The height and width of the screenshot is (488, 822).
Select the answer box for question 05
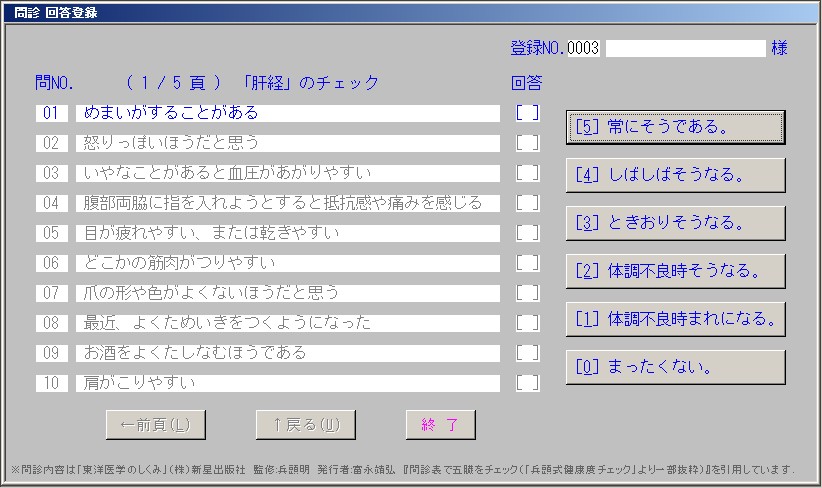pos(527,233)
